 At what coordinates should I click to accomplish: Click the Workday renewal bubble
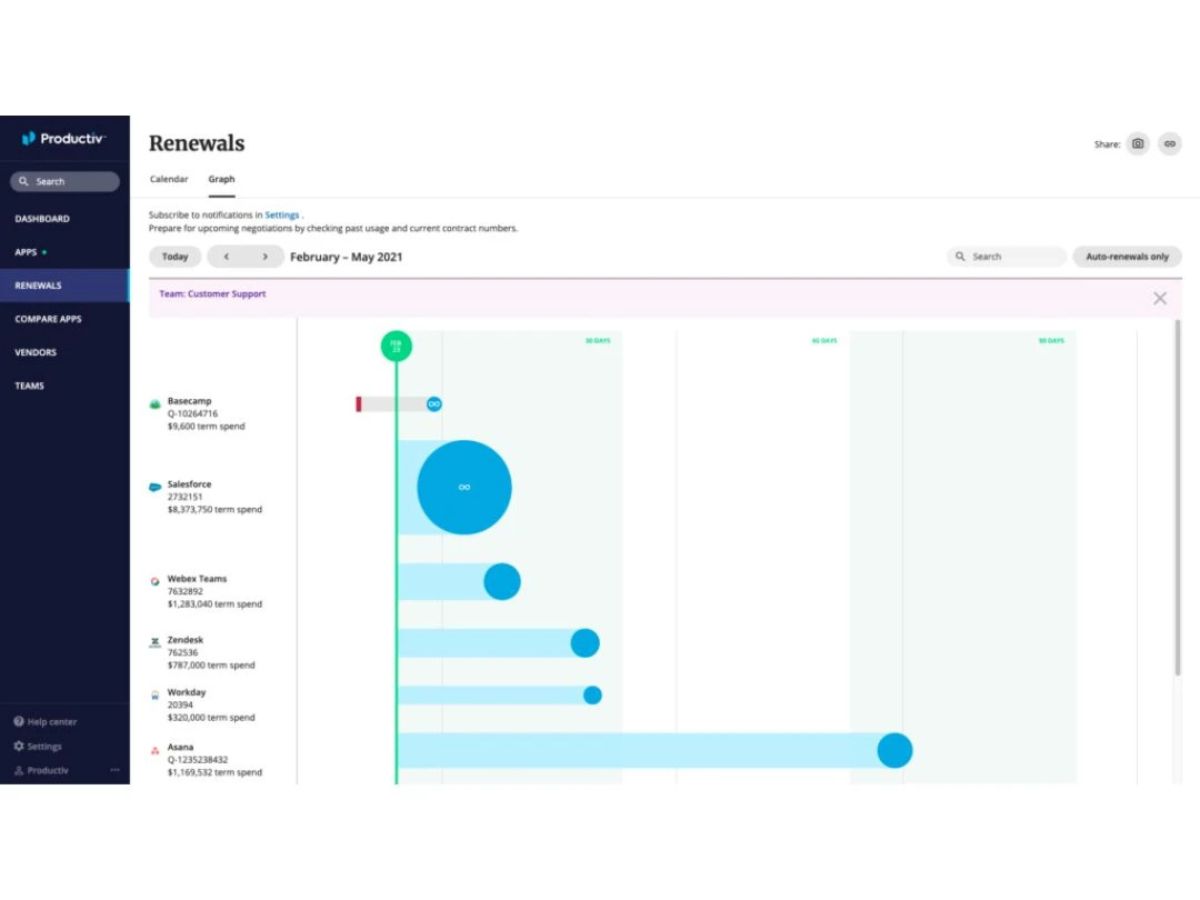coord(592,695)
